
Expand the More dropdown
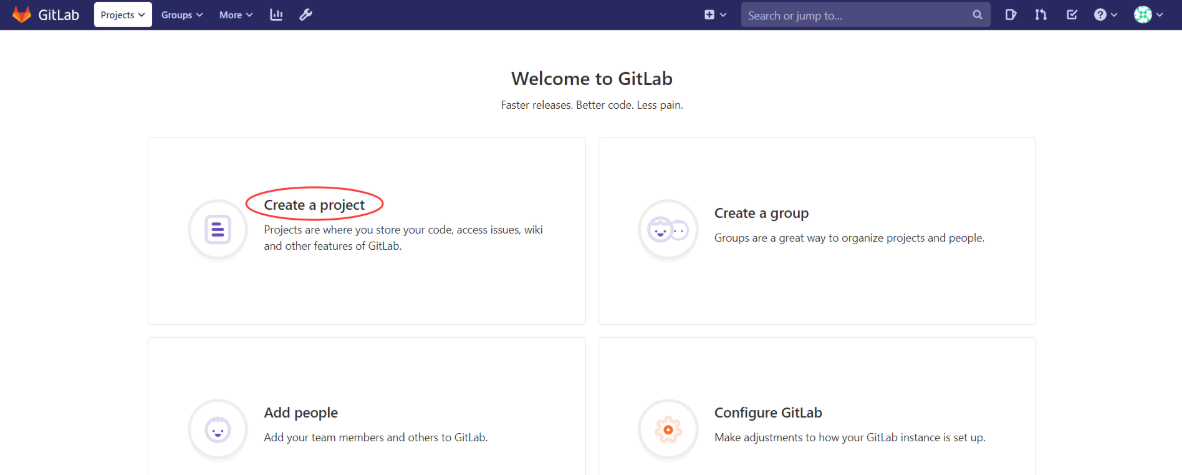click(236, 14)
